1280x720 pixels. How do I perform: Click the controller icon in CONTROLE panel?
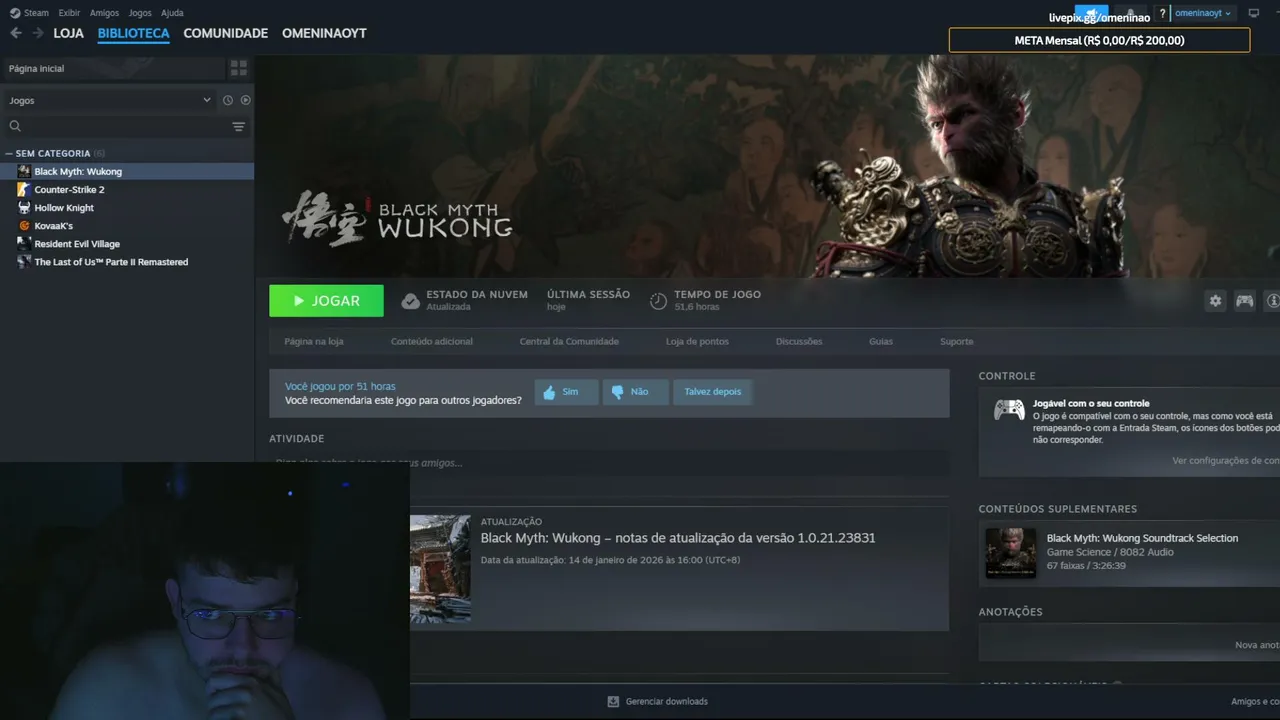[1008, 410]
